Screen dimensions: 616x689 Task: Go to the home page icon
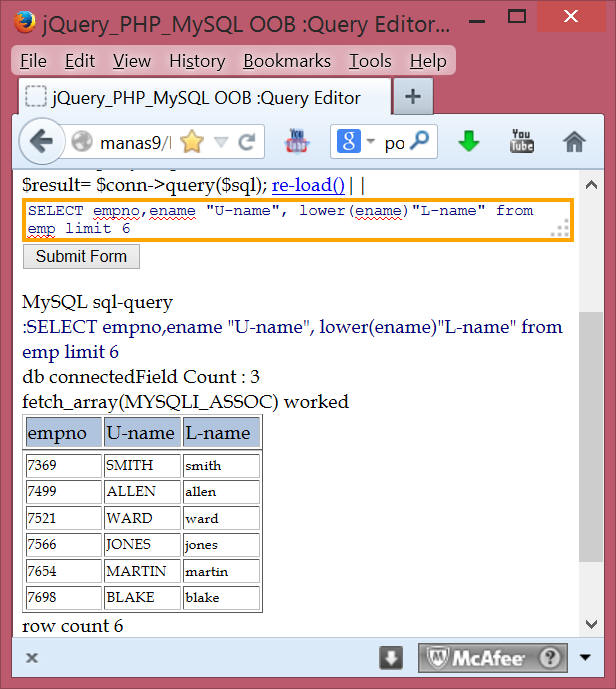[574, 142]
